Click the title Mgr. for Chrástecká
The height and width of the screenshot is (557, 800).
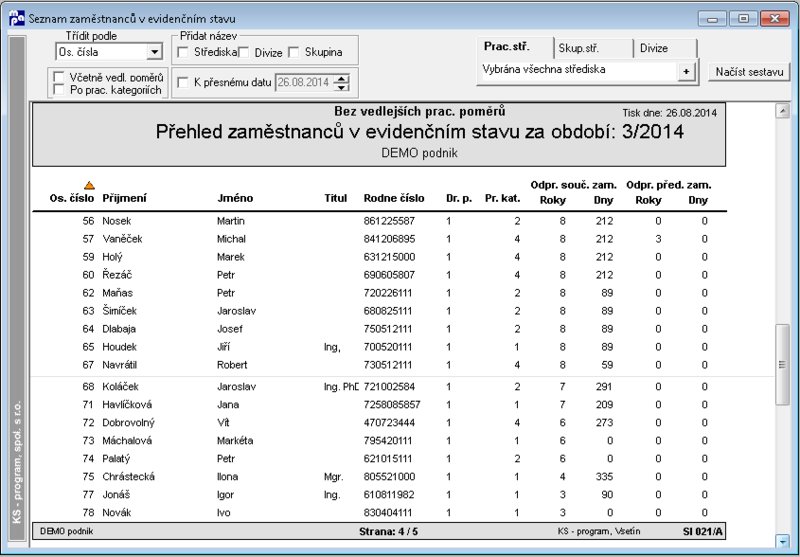click(334, 477)
